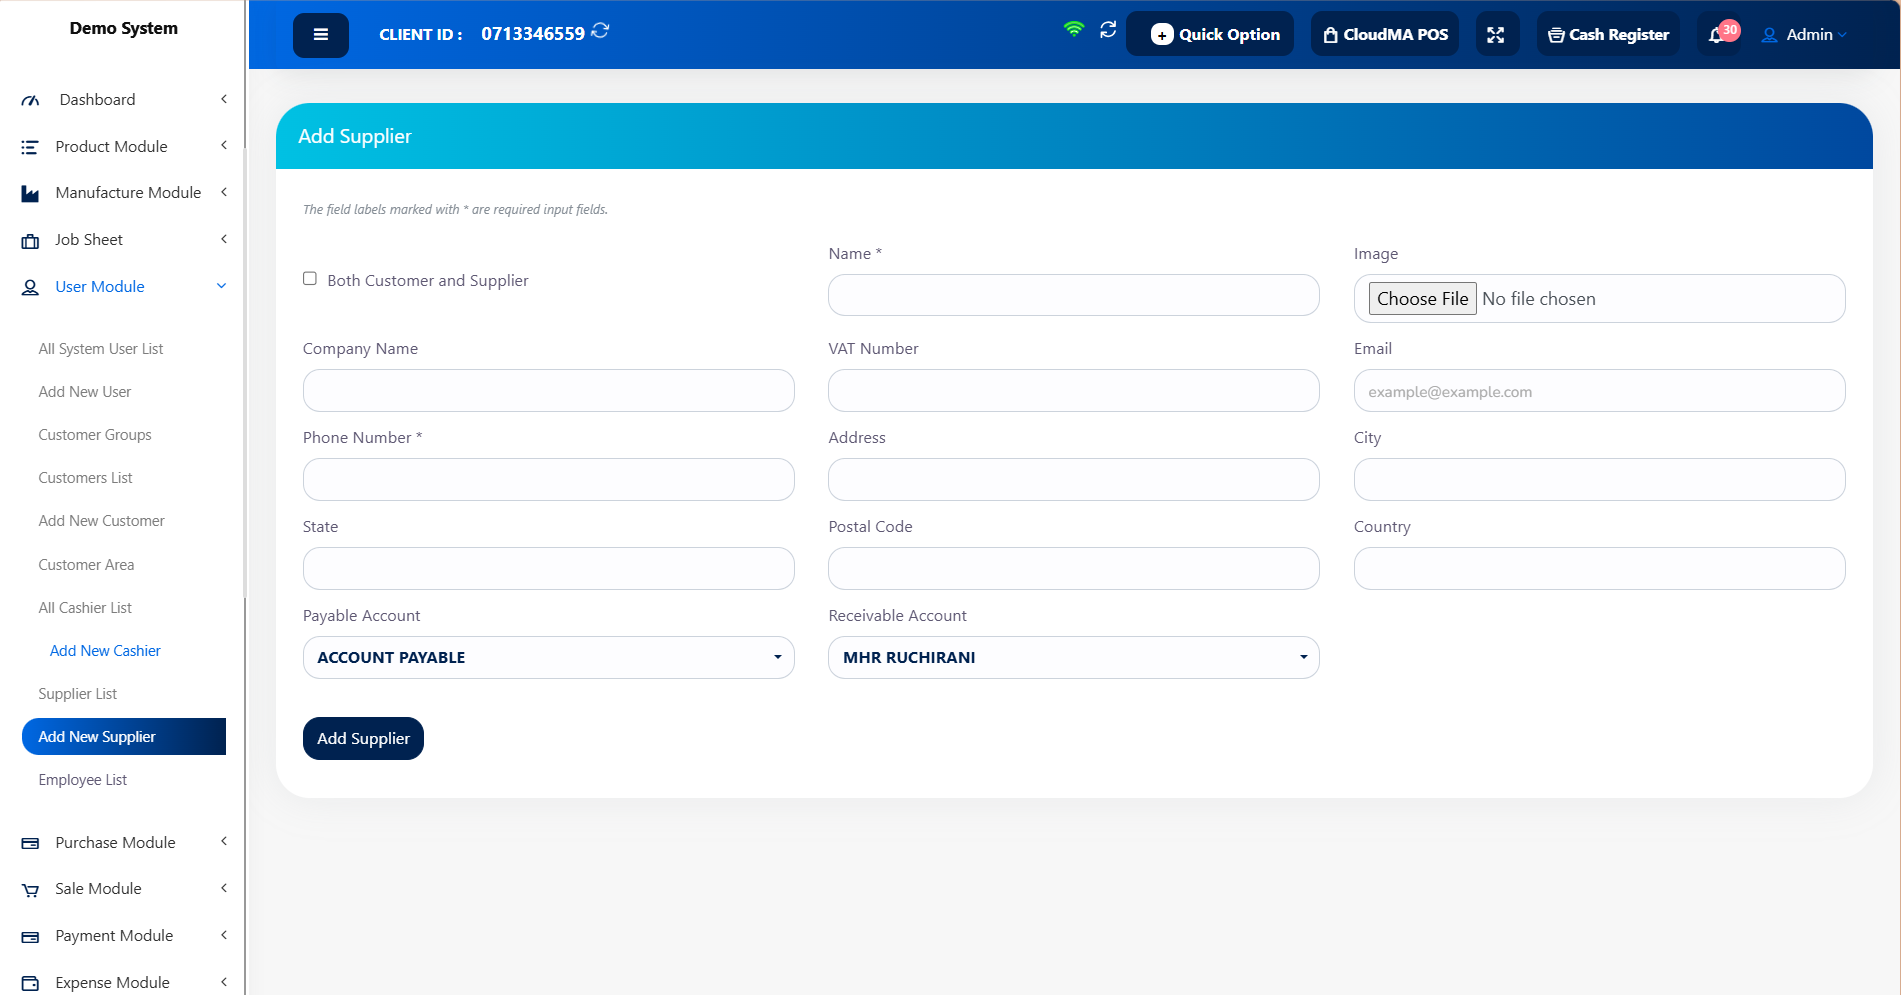Open Customers List

point(85,478)
